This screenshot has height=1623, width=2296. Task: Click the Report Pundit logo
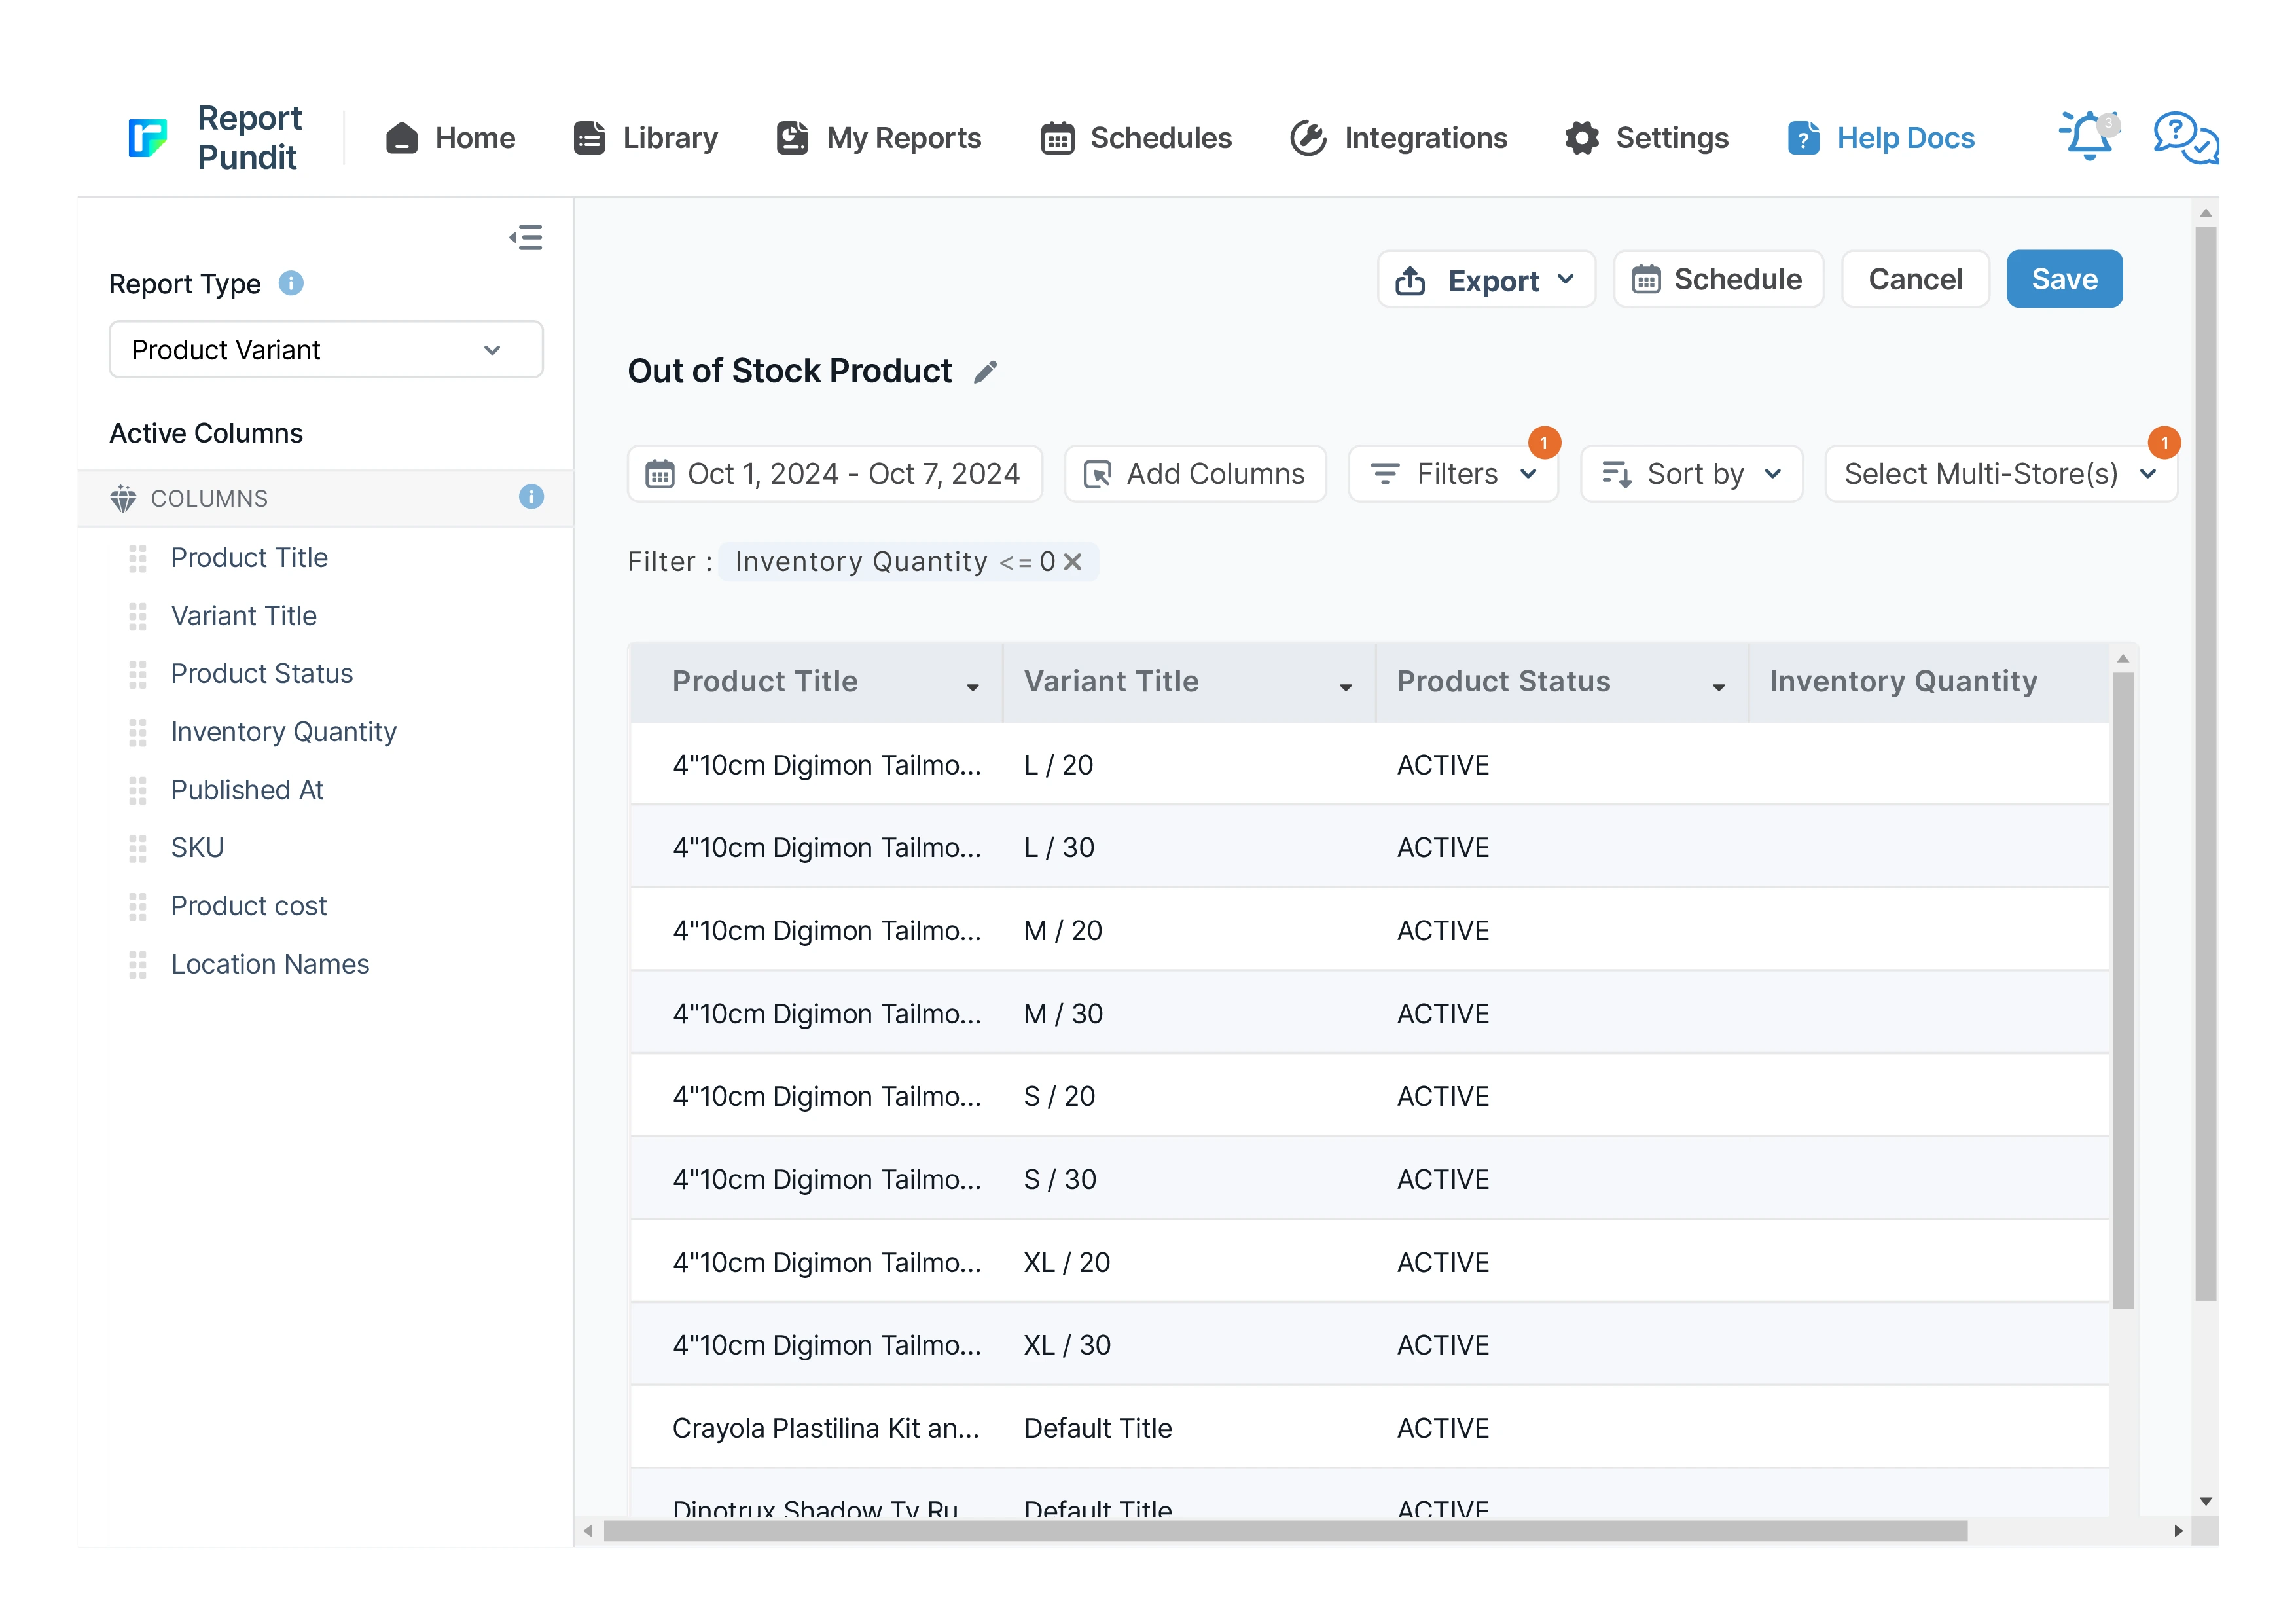point(148,137)
